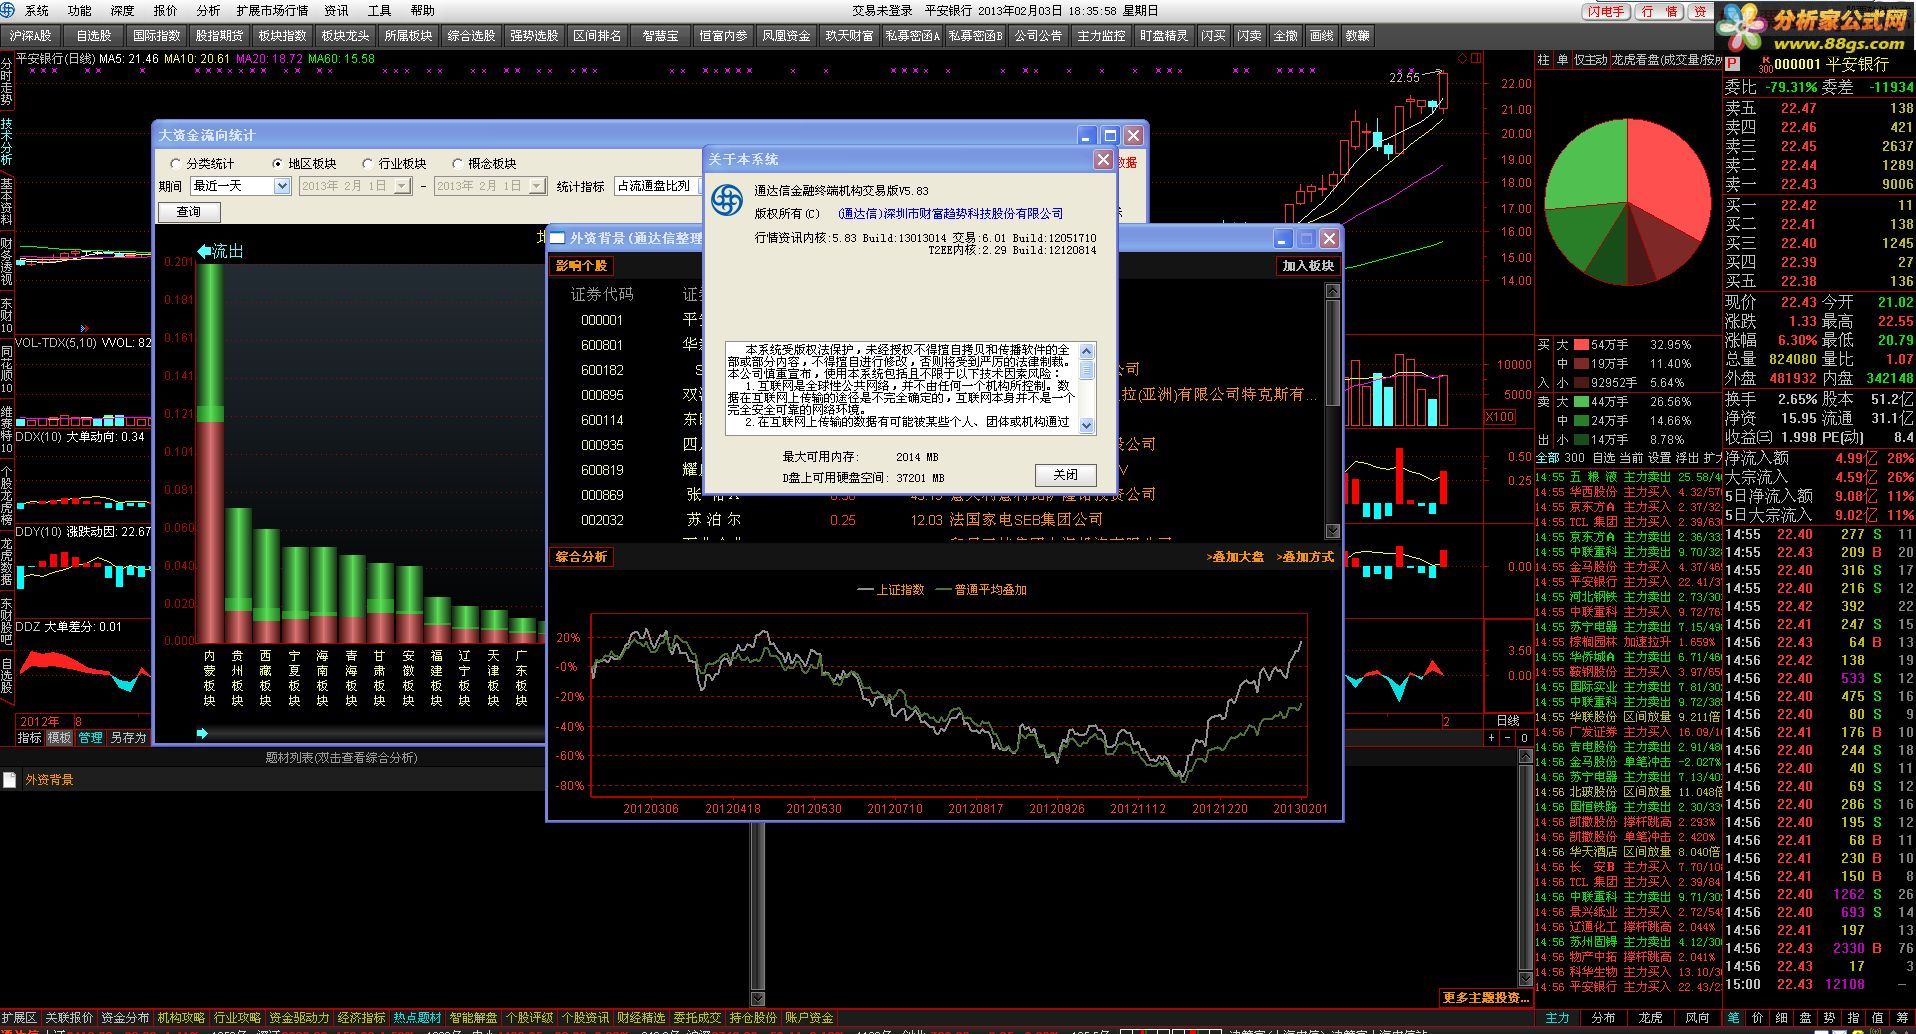Click the document icon beside 外资背景 in the topic list
The width and height of the screenshot is (1916, 1034).
click(10, 780)
